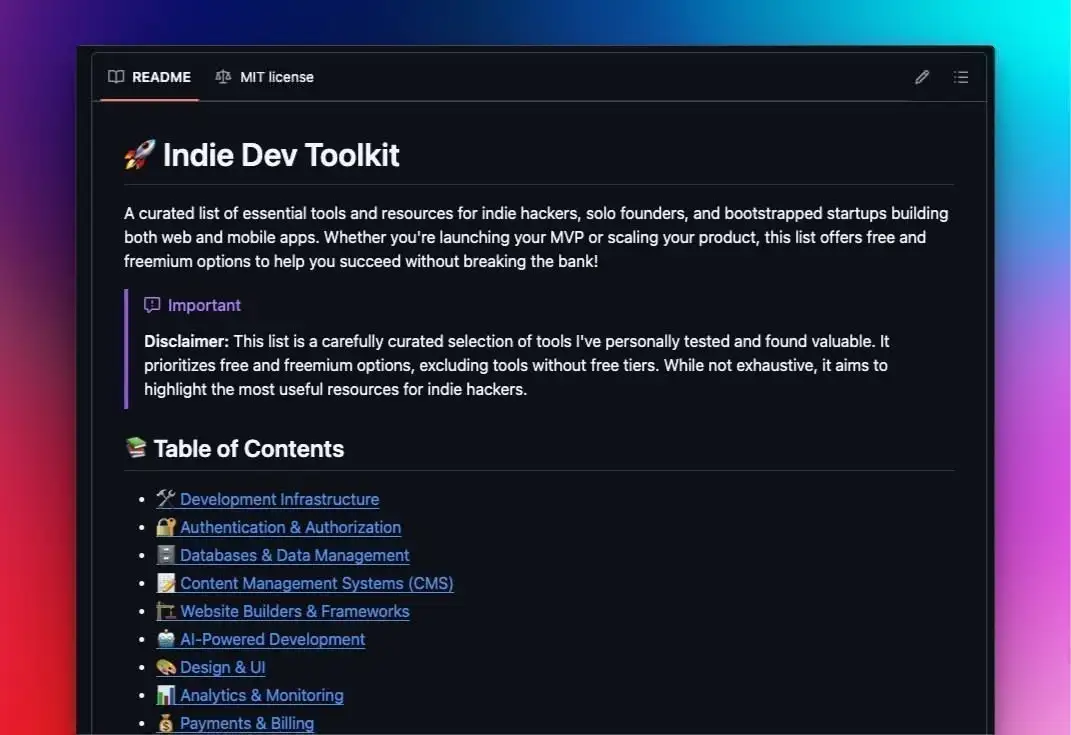1071x735 pixels.
Task: Click the rocket emoji in the page title
Action: 137,155
